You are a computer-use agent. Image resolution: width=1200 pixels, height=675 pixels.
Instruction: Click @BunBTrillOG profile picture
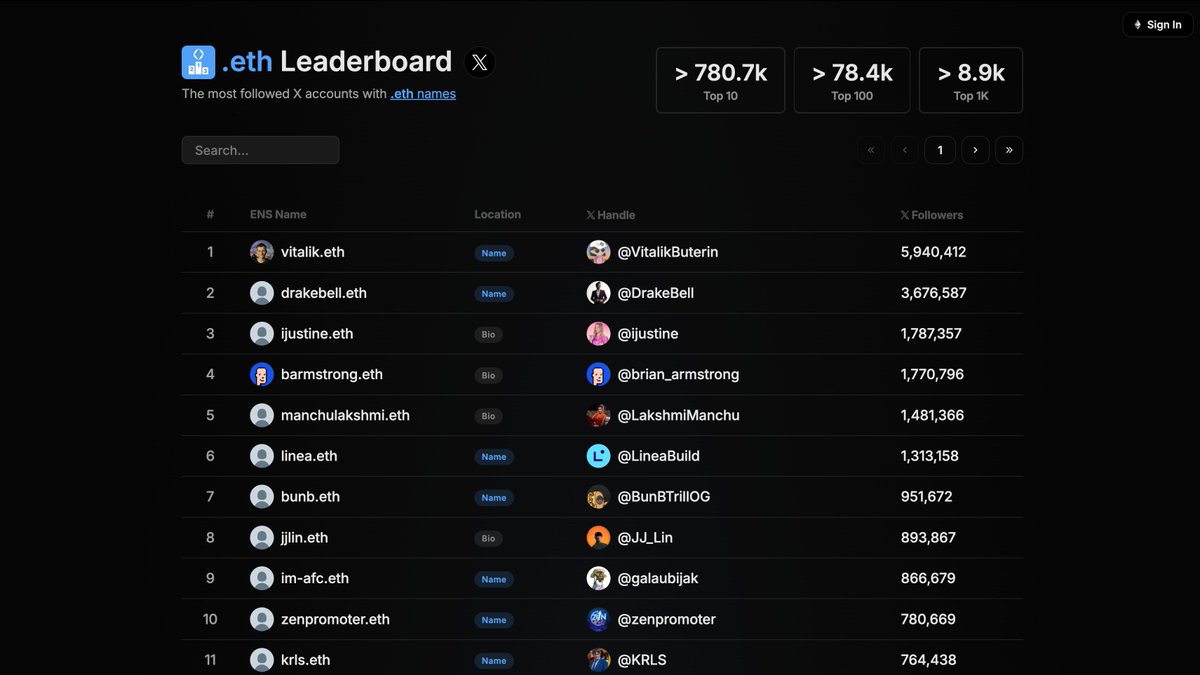(x=598, y=497)
